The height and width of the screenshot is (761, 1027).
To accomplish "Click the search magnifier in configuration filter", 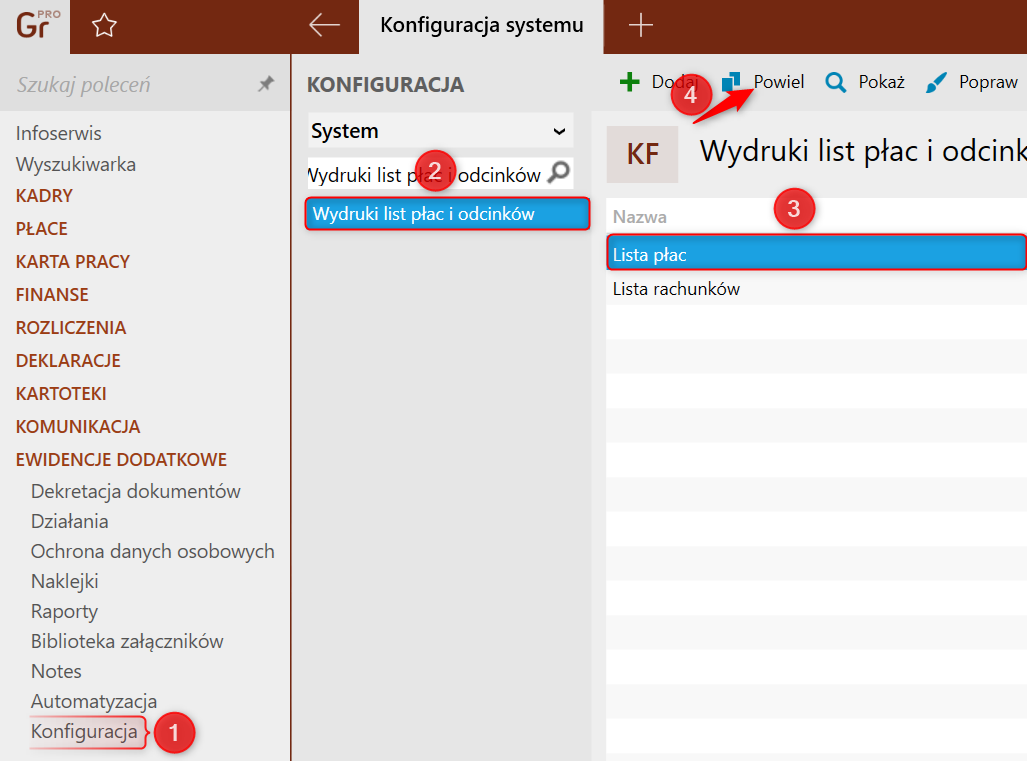I will coord(559,173).
